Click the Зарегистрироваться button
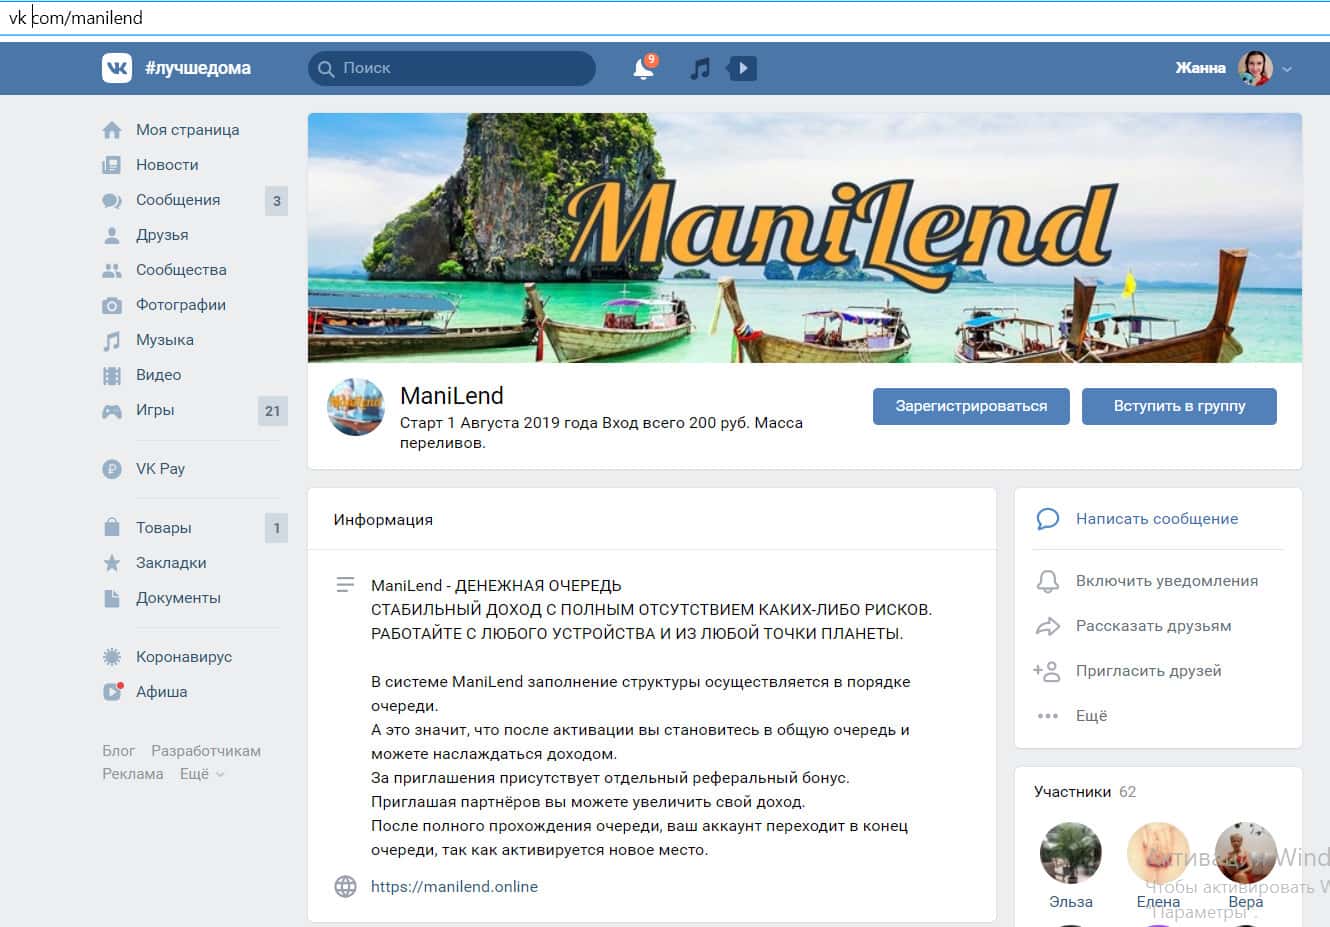 971,407
